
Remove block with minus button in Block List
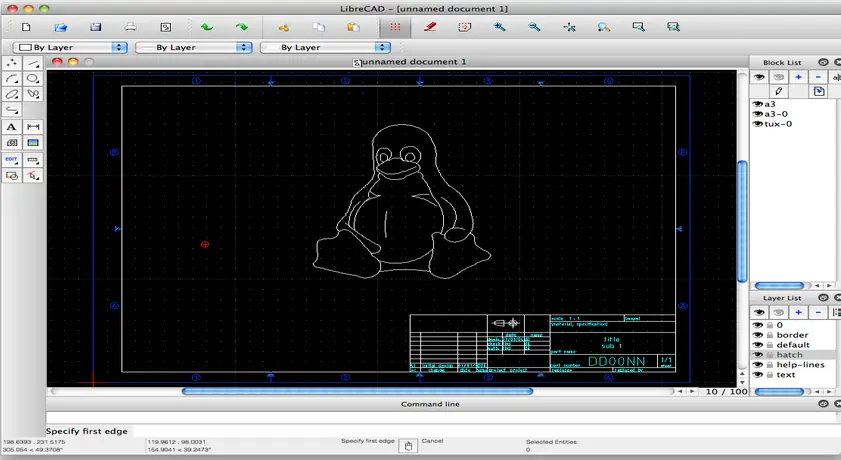(x=818, y=77)
